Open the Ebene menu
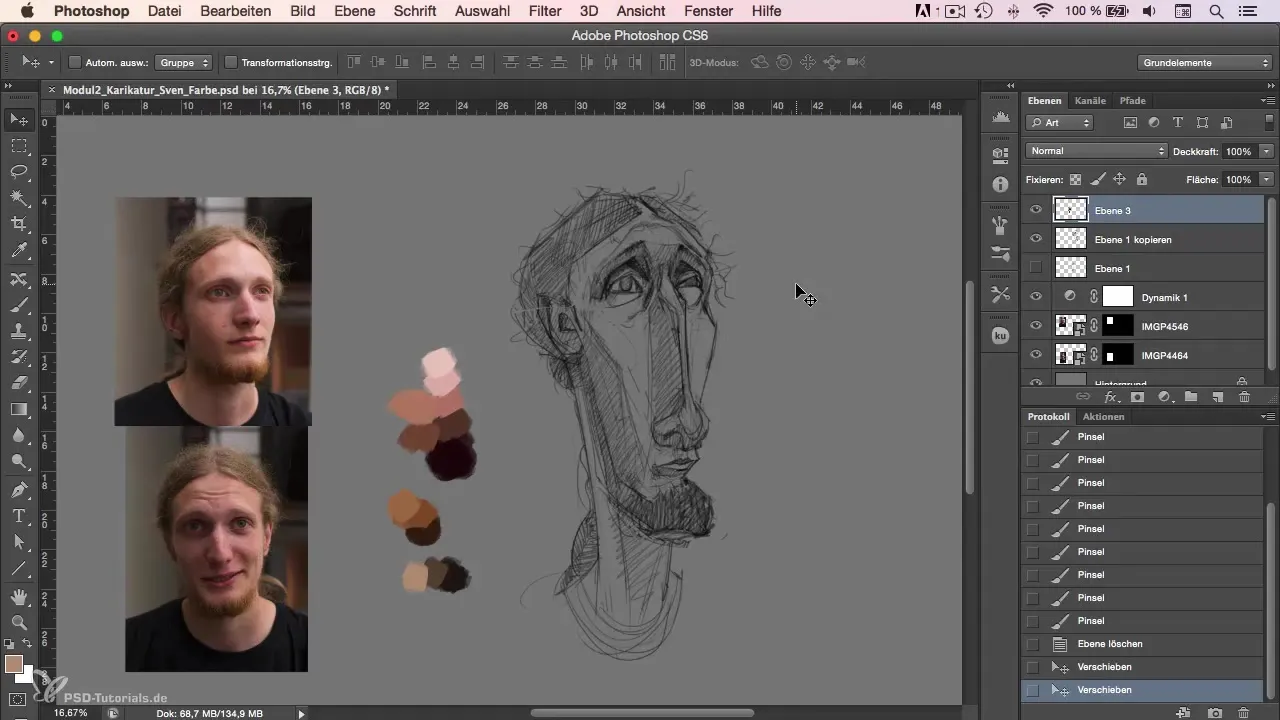Image resolution: width=1280 pixels, height=720 pixels. 354,11
